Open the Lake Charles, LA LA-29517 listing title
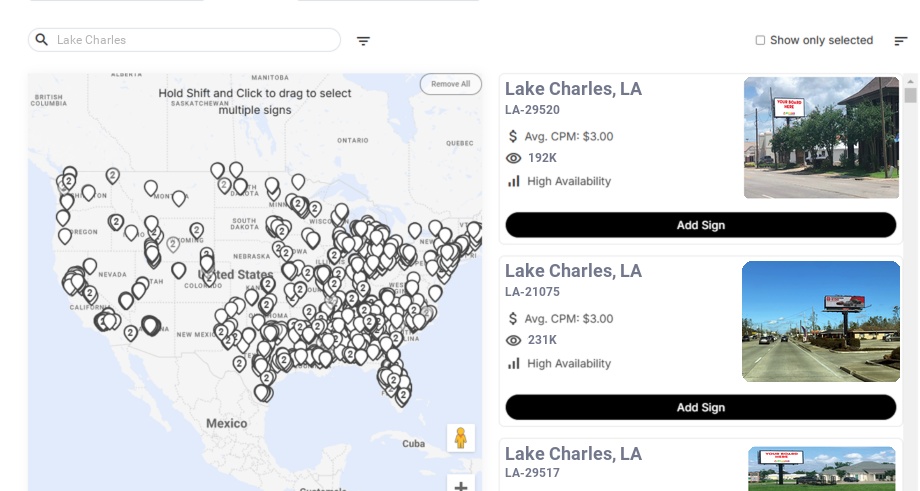The image size is (920, 491). coord(573,454)
